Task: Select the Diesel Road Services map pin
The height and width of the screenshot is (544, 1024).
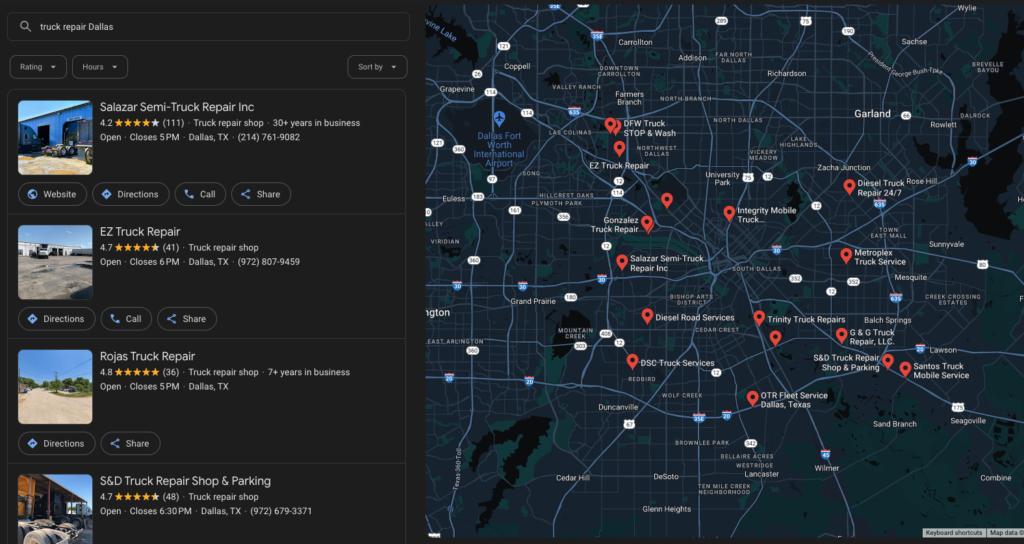Action: [x=647, y=316]
